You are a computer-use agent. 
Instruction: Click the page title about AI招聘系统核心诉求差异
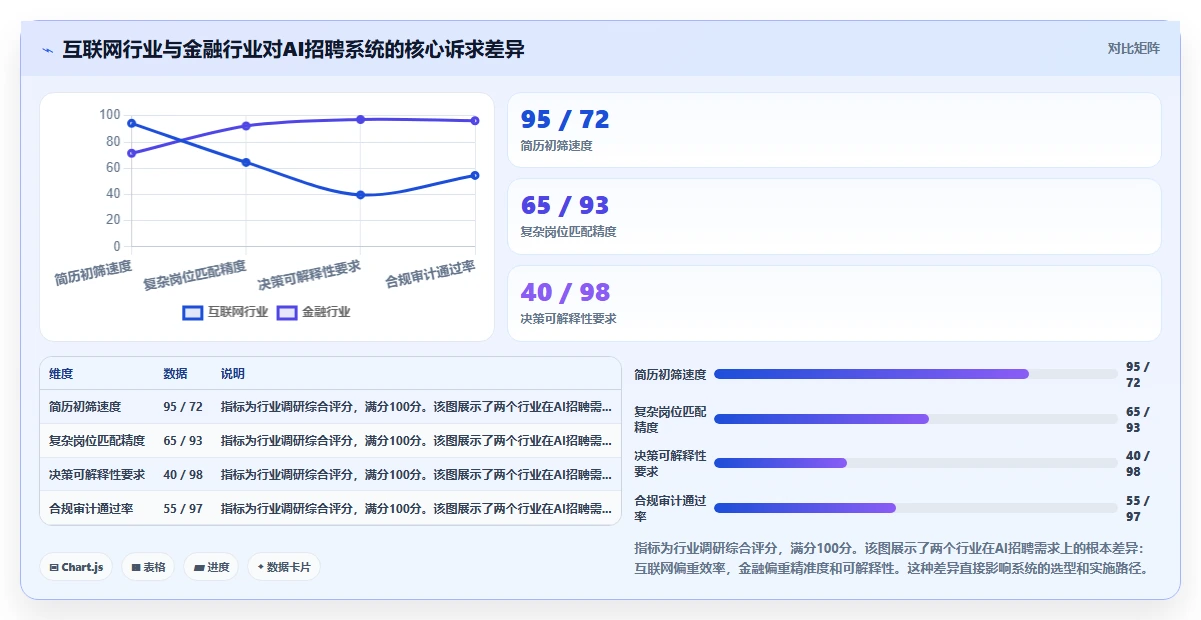click(293, 49)
